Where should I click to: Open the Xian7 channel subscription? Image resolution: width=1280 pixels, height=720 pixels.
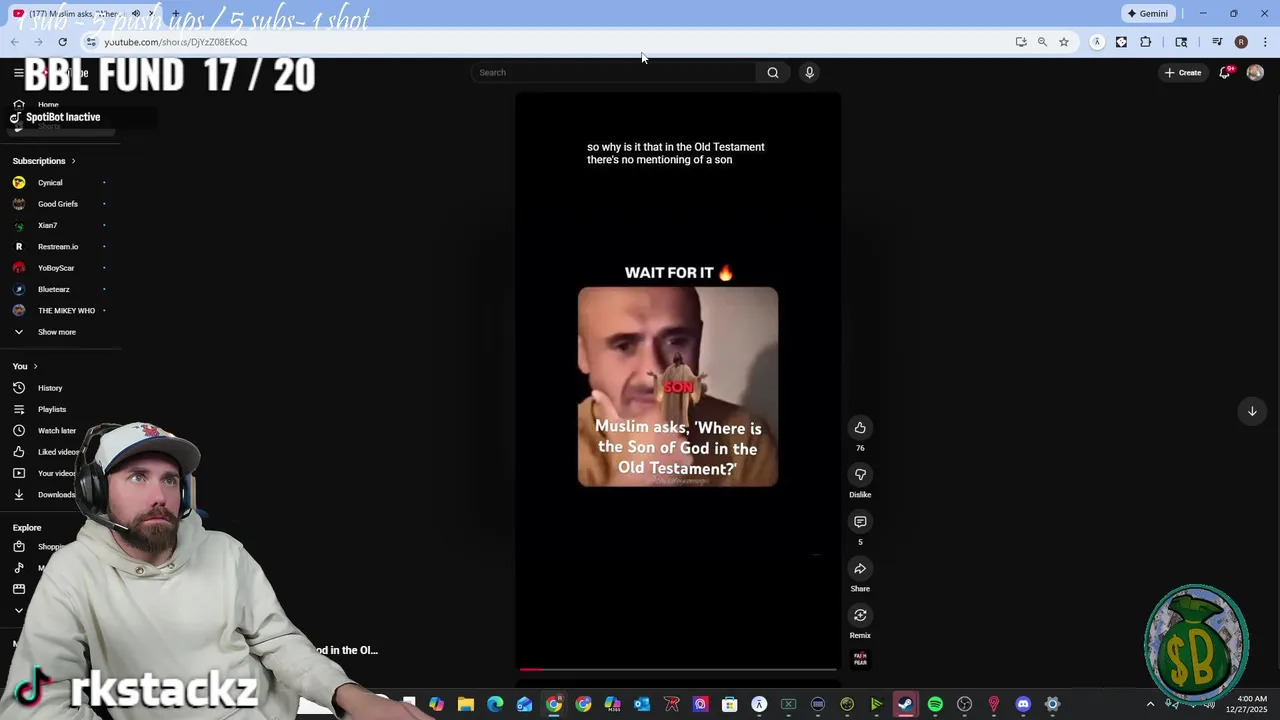tap(60, 225)
